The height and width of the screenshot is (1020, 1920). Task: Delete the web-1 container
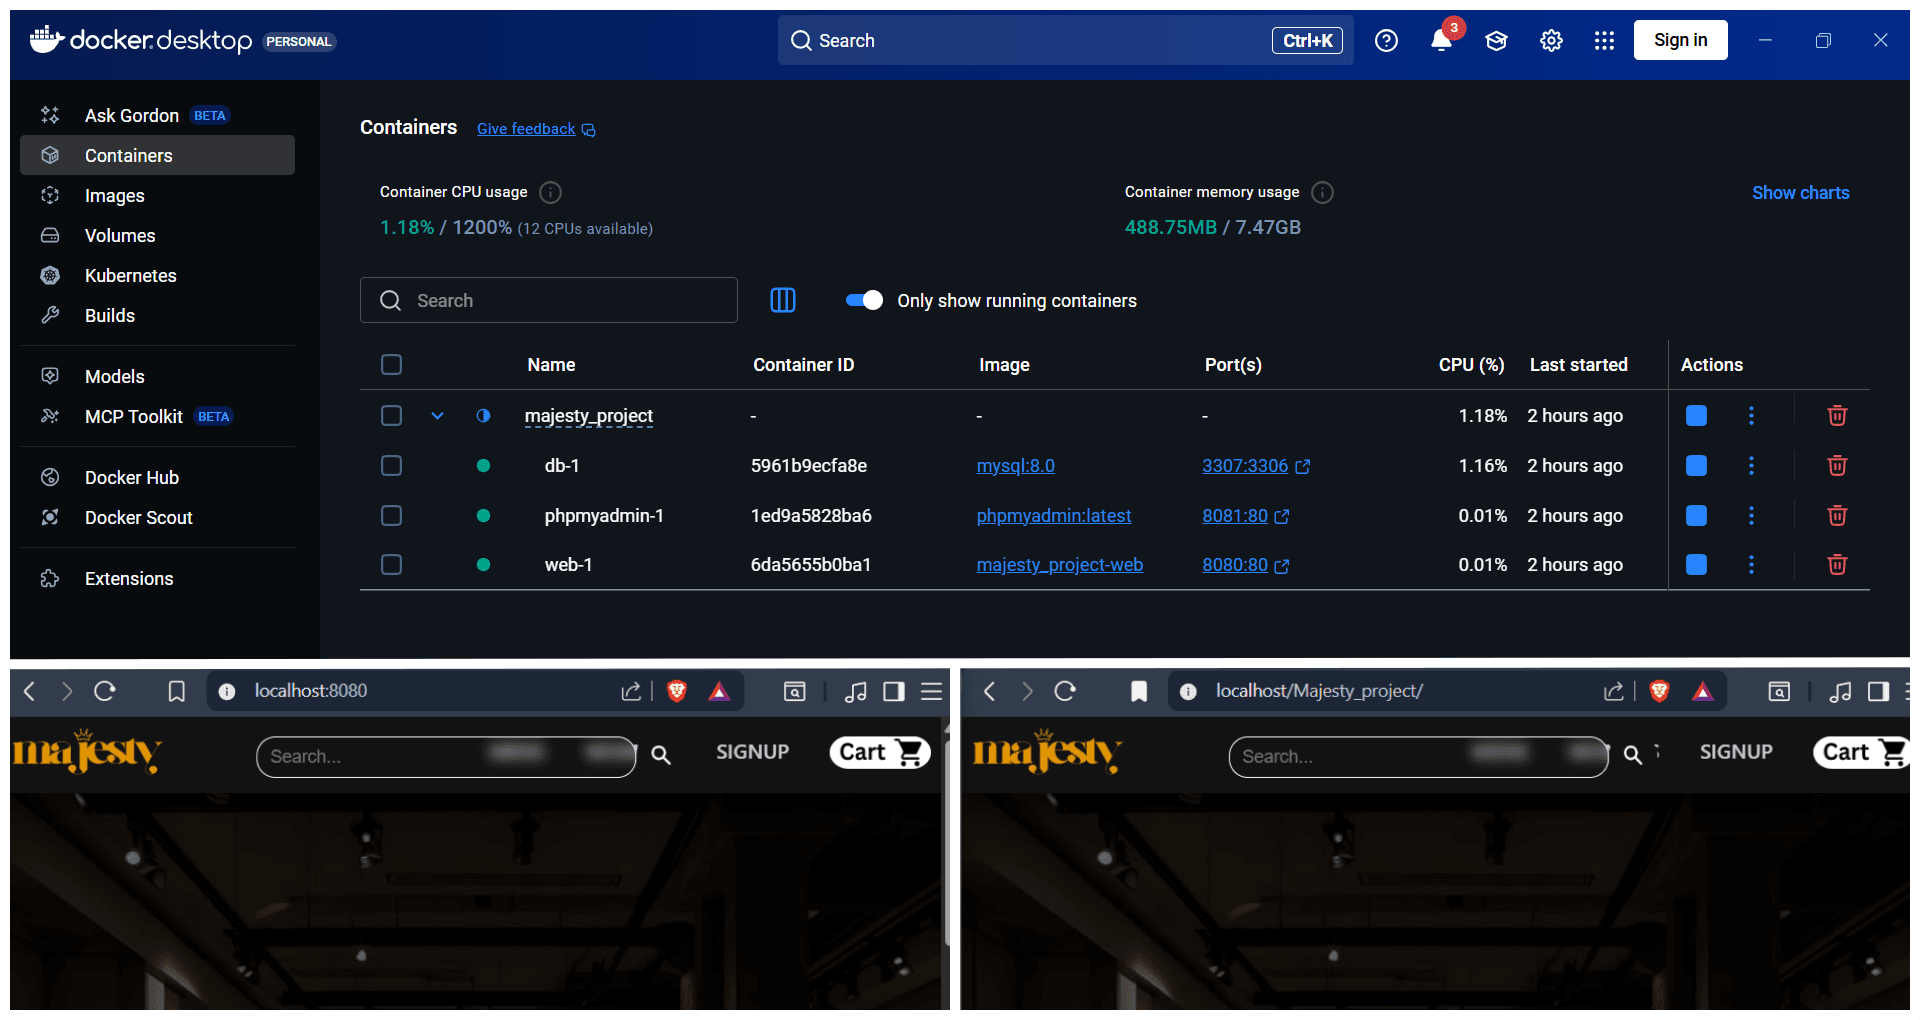pyautogui.click(x=1837, y=565)
